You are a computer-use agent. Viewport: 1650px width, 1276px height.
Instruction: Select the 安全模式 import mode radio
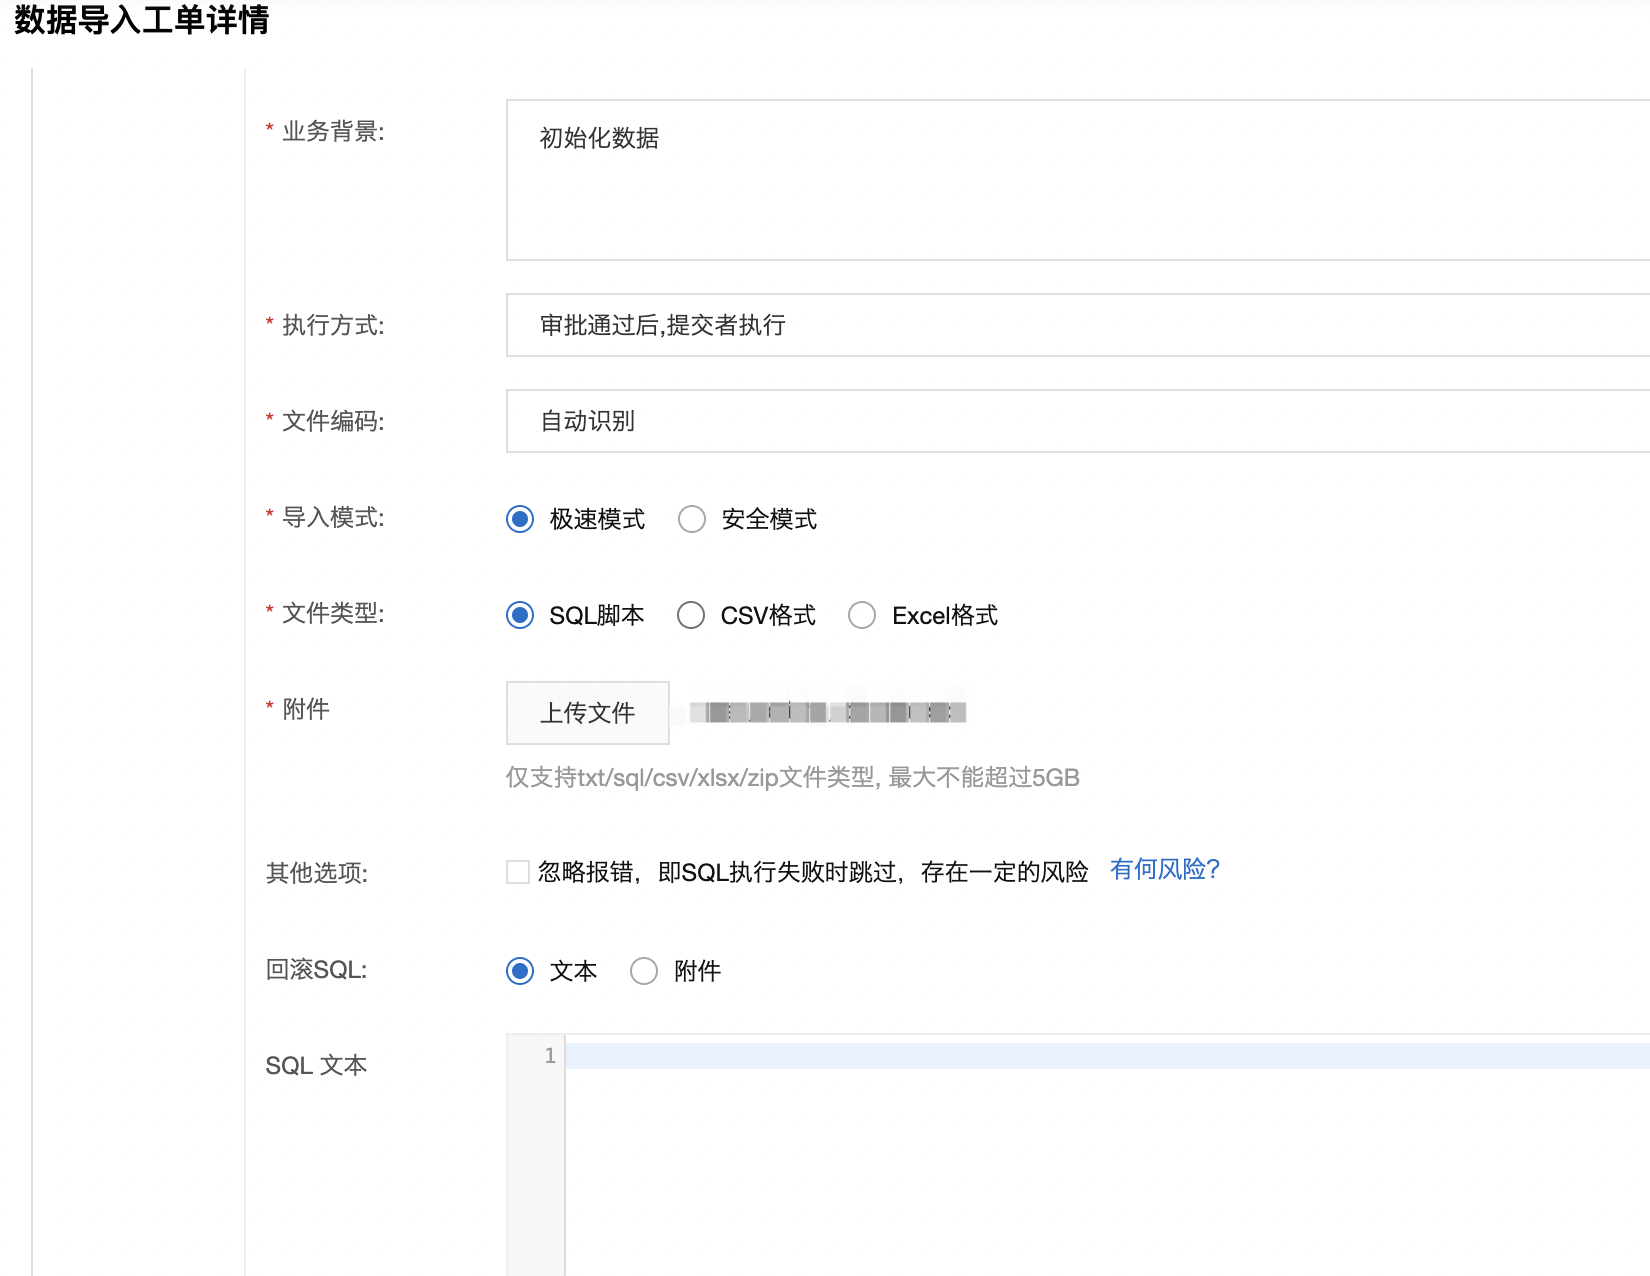pyautogui.click(x=692, y=519)
